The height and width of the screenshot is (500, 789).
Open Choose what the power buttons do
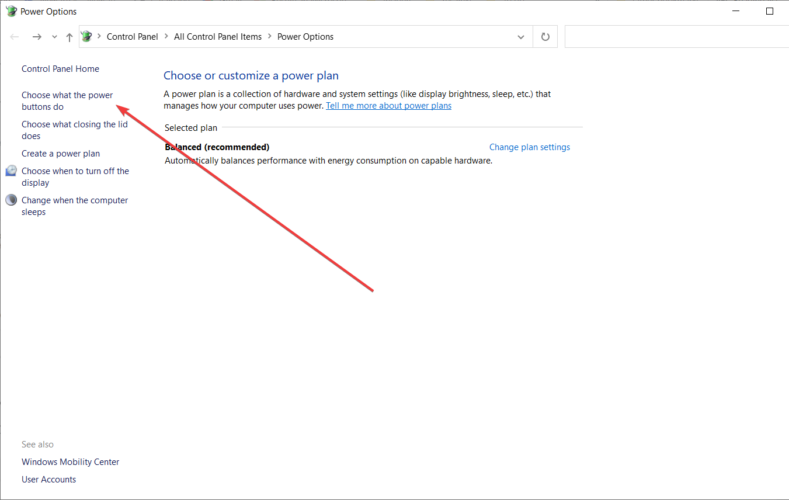[x=67, y=101]
